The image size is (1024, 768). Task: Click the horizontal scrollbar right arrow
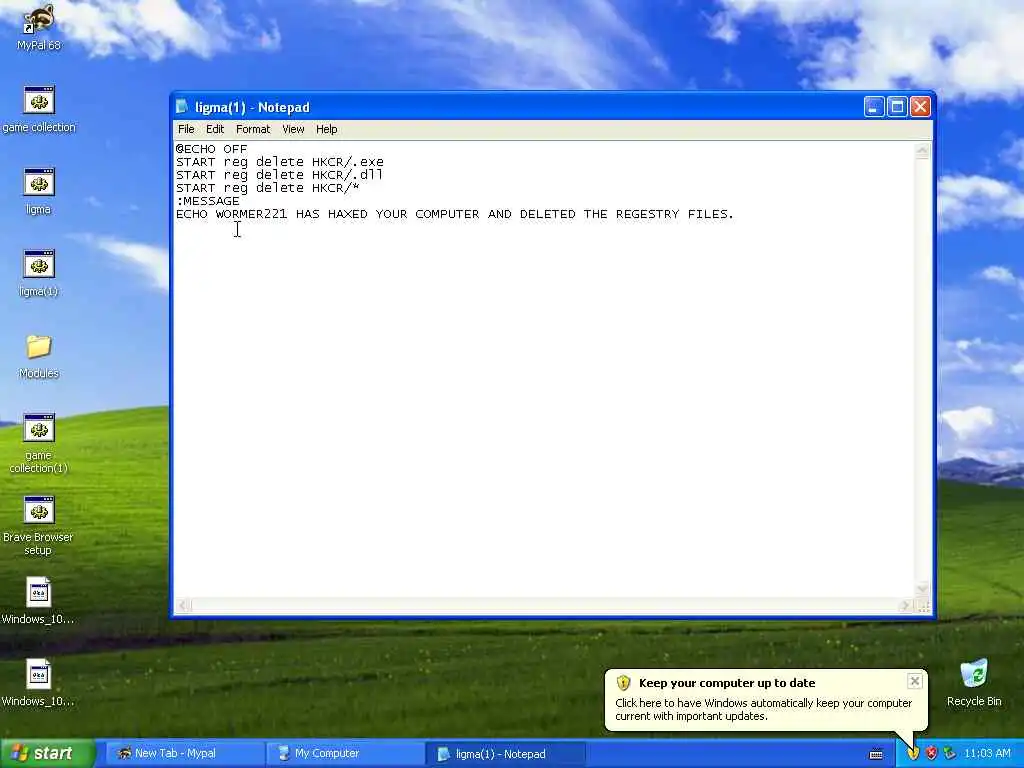tap(905, 606)
